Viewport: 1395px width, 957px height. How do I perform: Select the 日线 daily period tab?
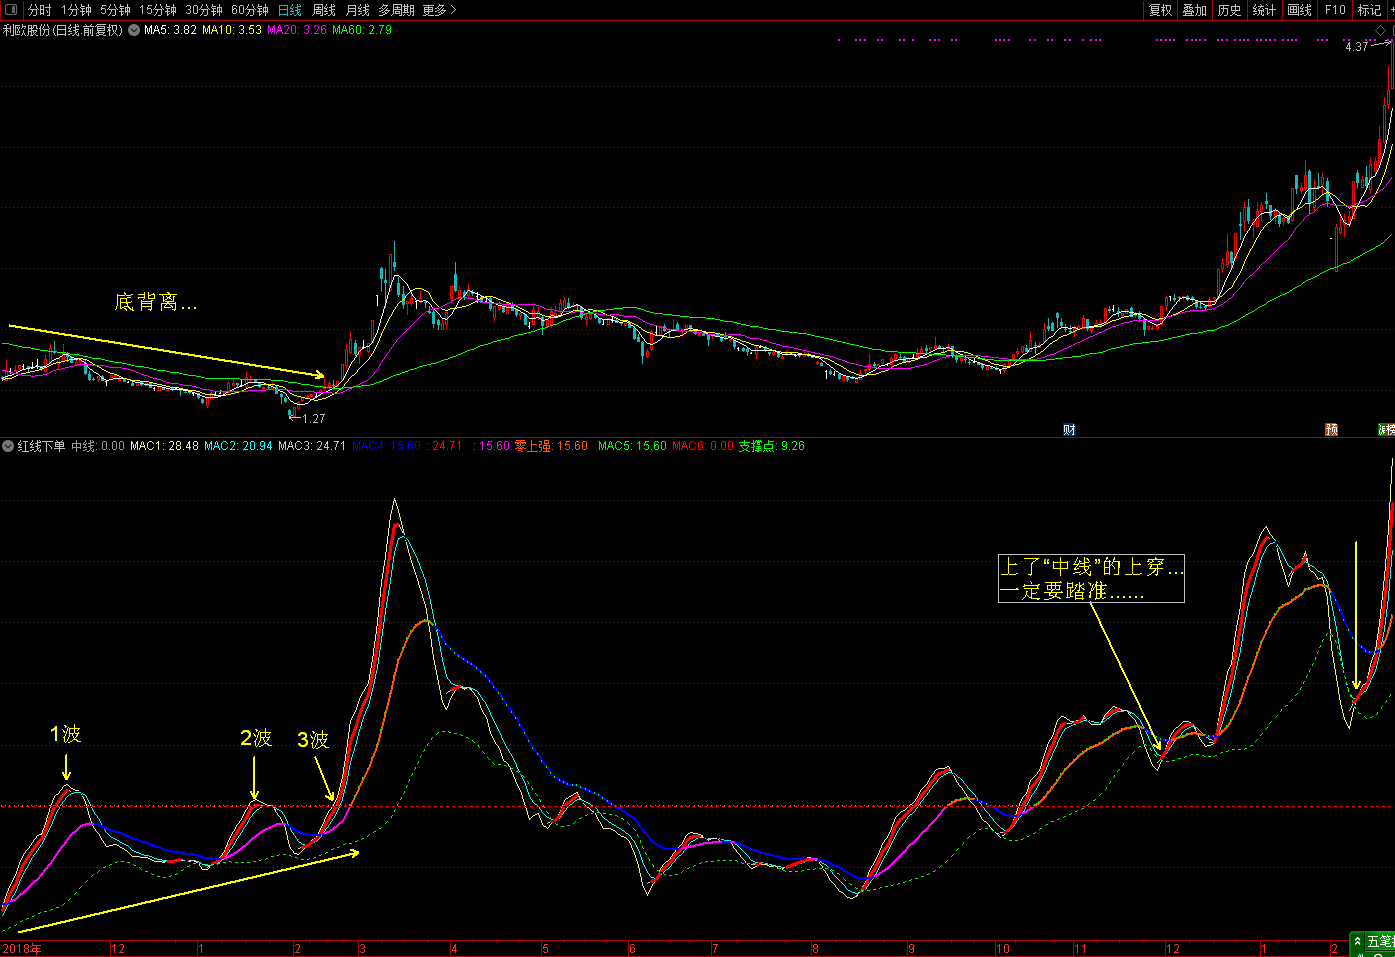click(290, 10)
